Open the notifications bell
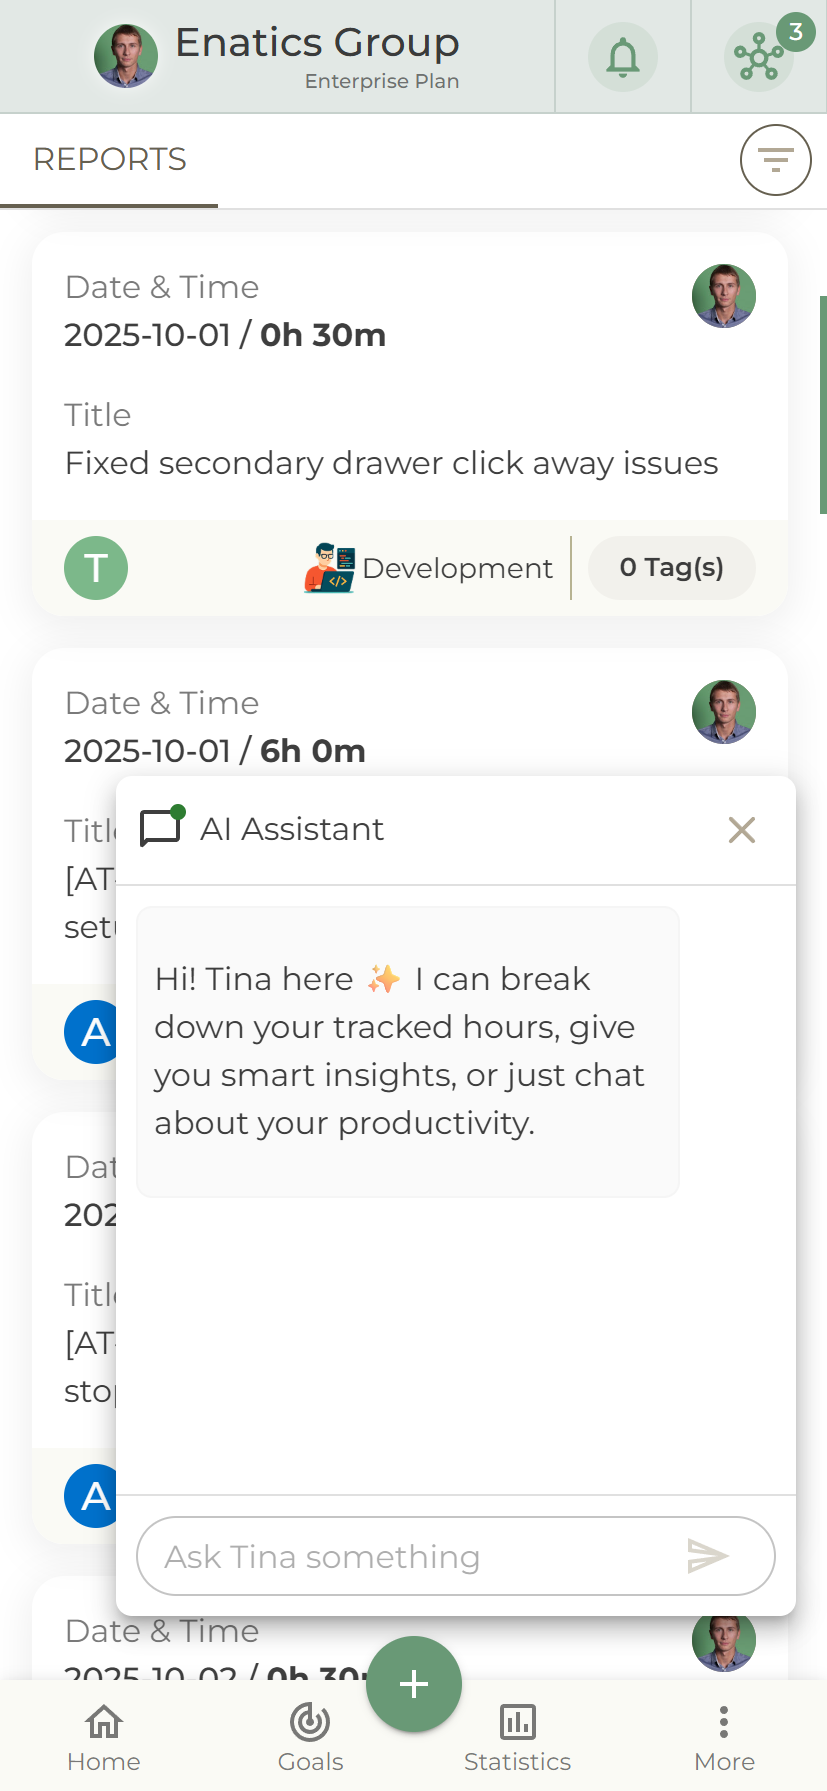The image size is (827, 1791). pos(622,57)
